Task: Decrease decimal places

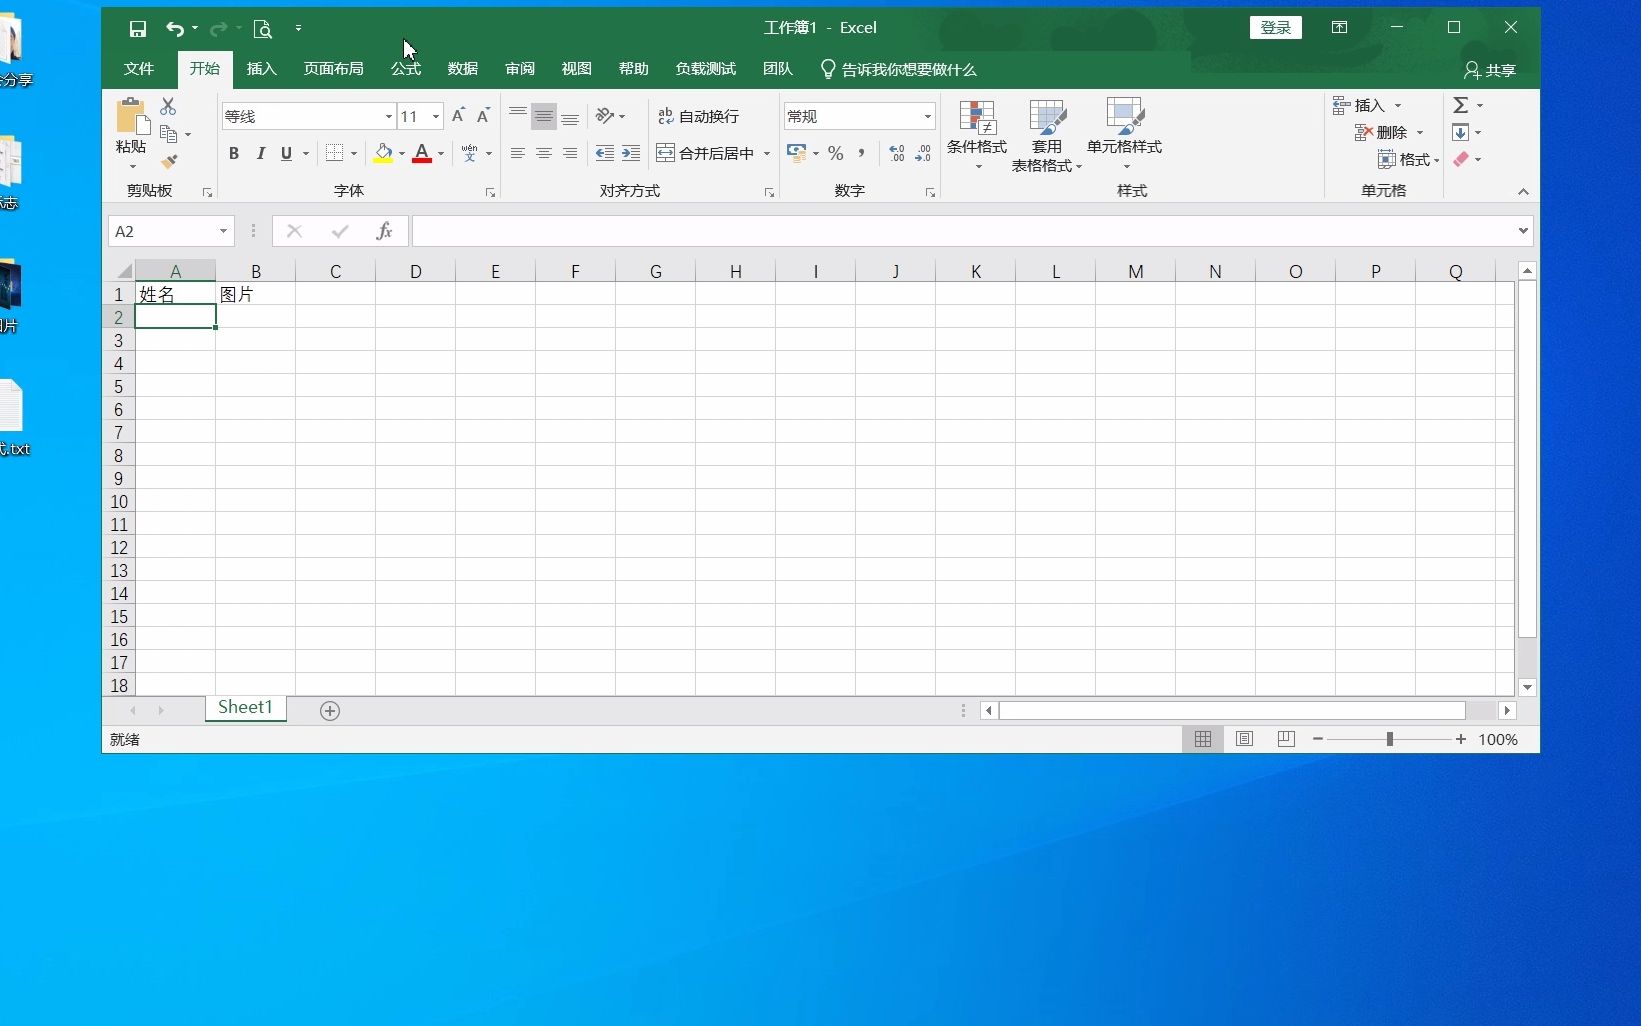Action: (923, 153)
